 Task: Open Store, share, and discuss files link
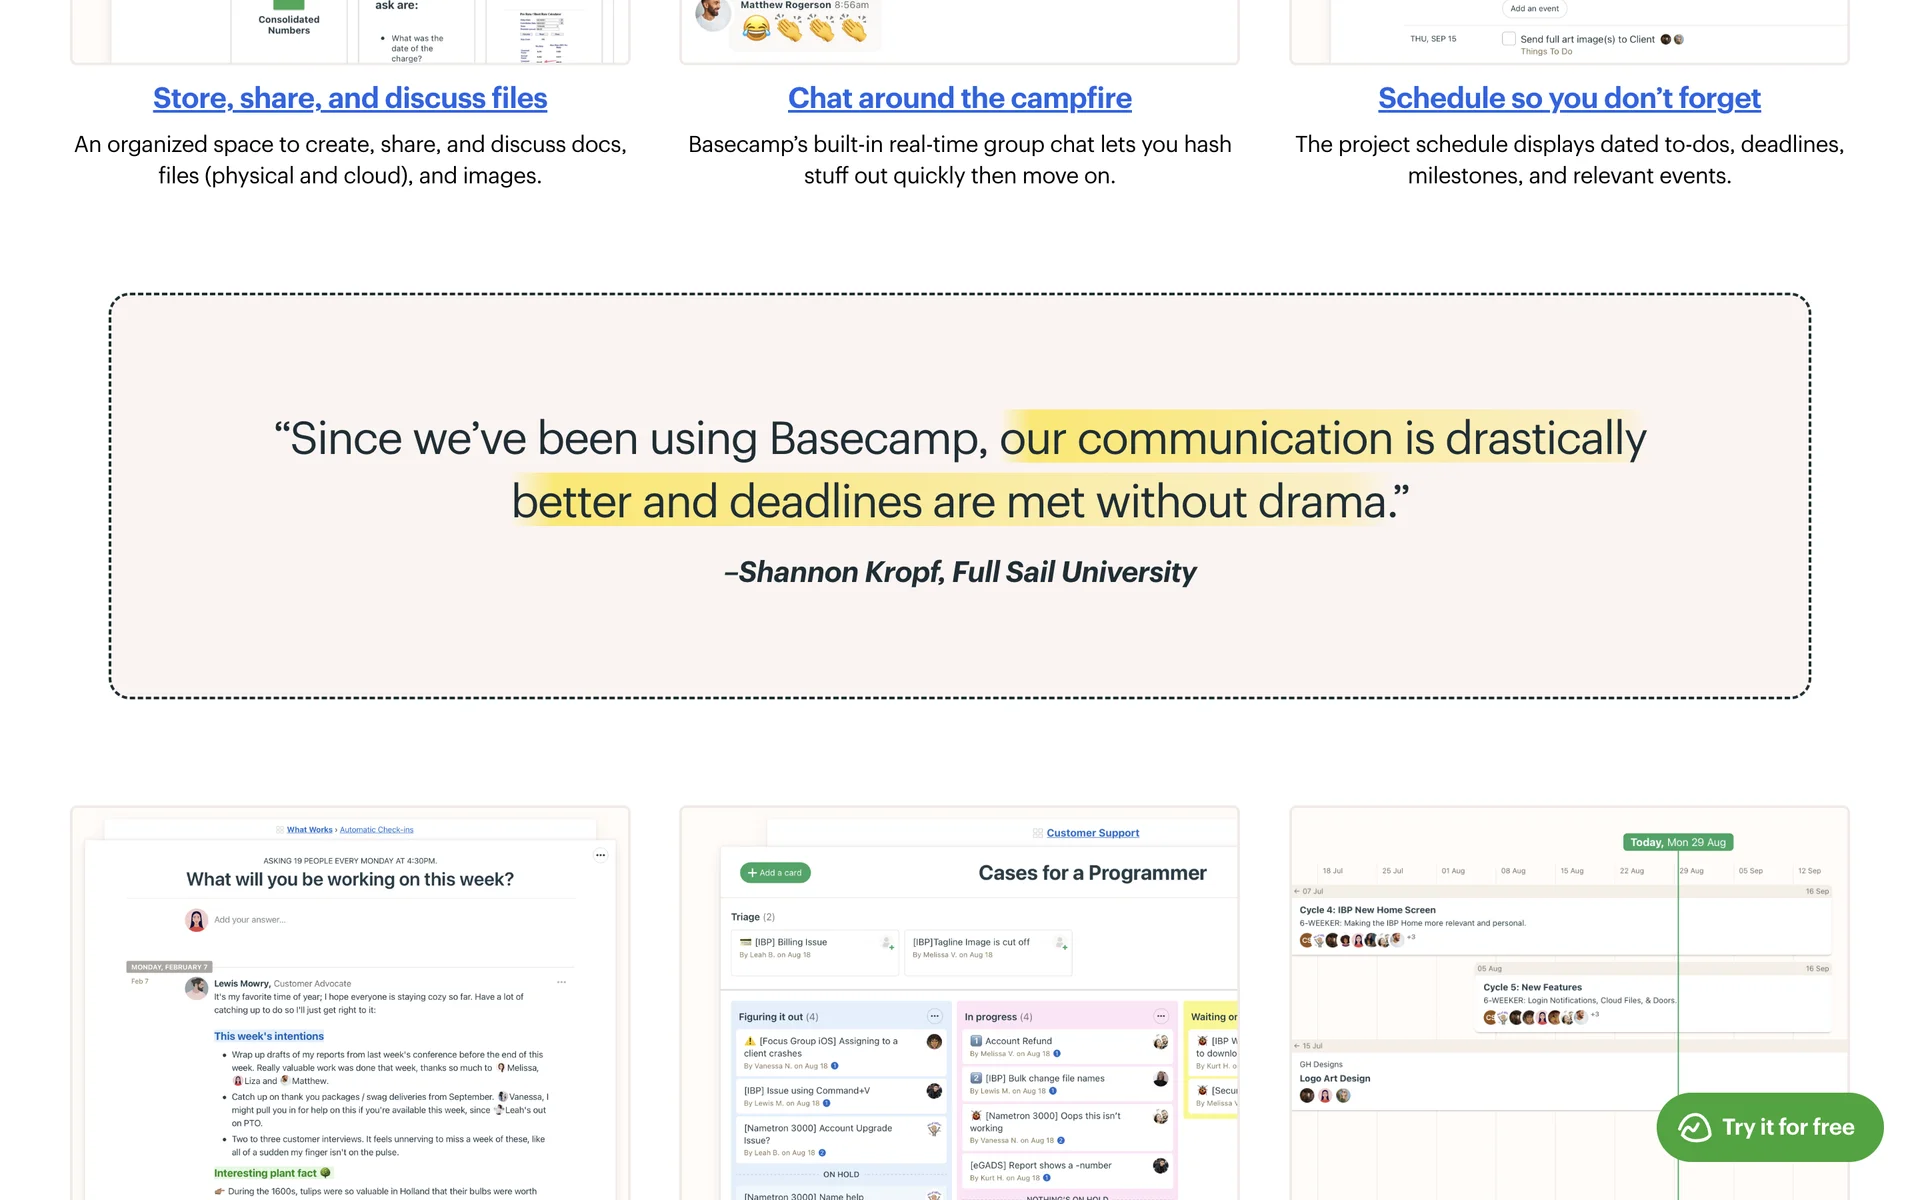(350, 98)
